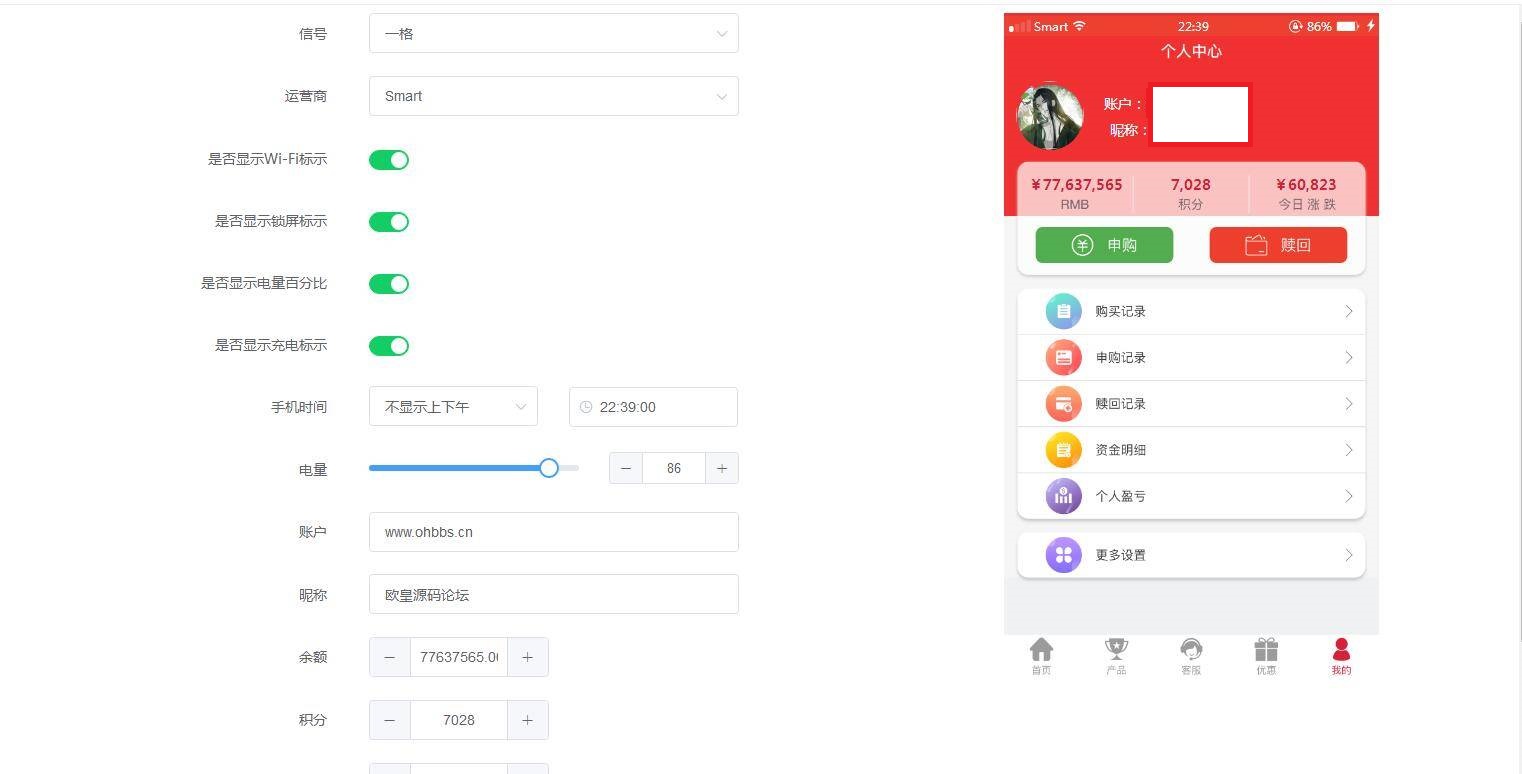Switch to 客服 support tab
Screen dimensions: 1522x774
tap(1191, 657)
